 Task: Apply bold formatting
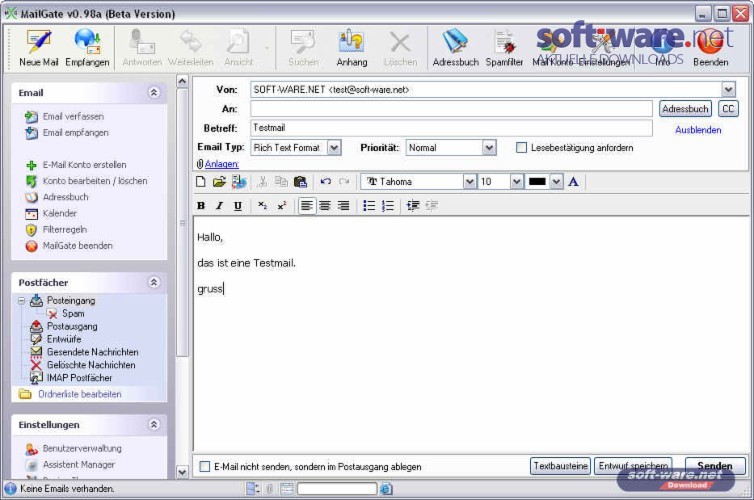point(201,206)
